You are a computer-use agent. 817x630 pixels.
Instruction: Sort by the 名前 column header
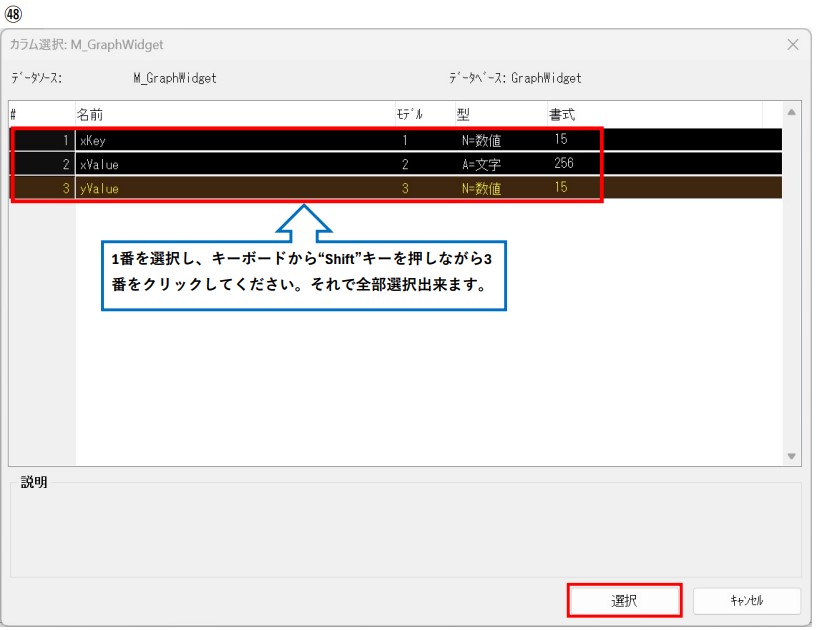click(x=91, y=114)
